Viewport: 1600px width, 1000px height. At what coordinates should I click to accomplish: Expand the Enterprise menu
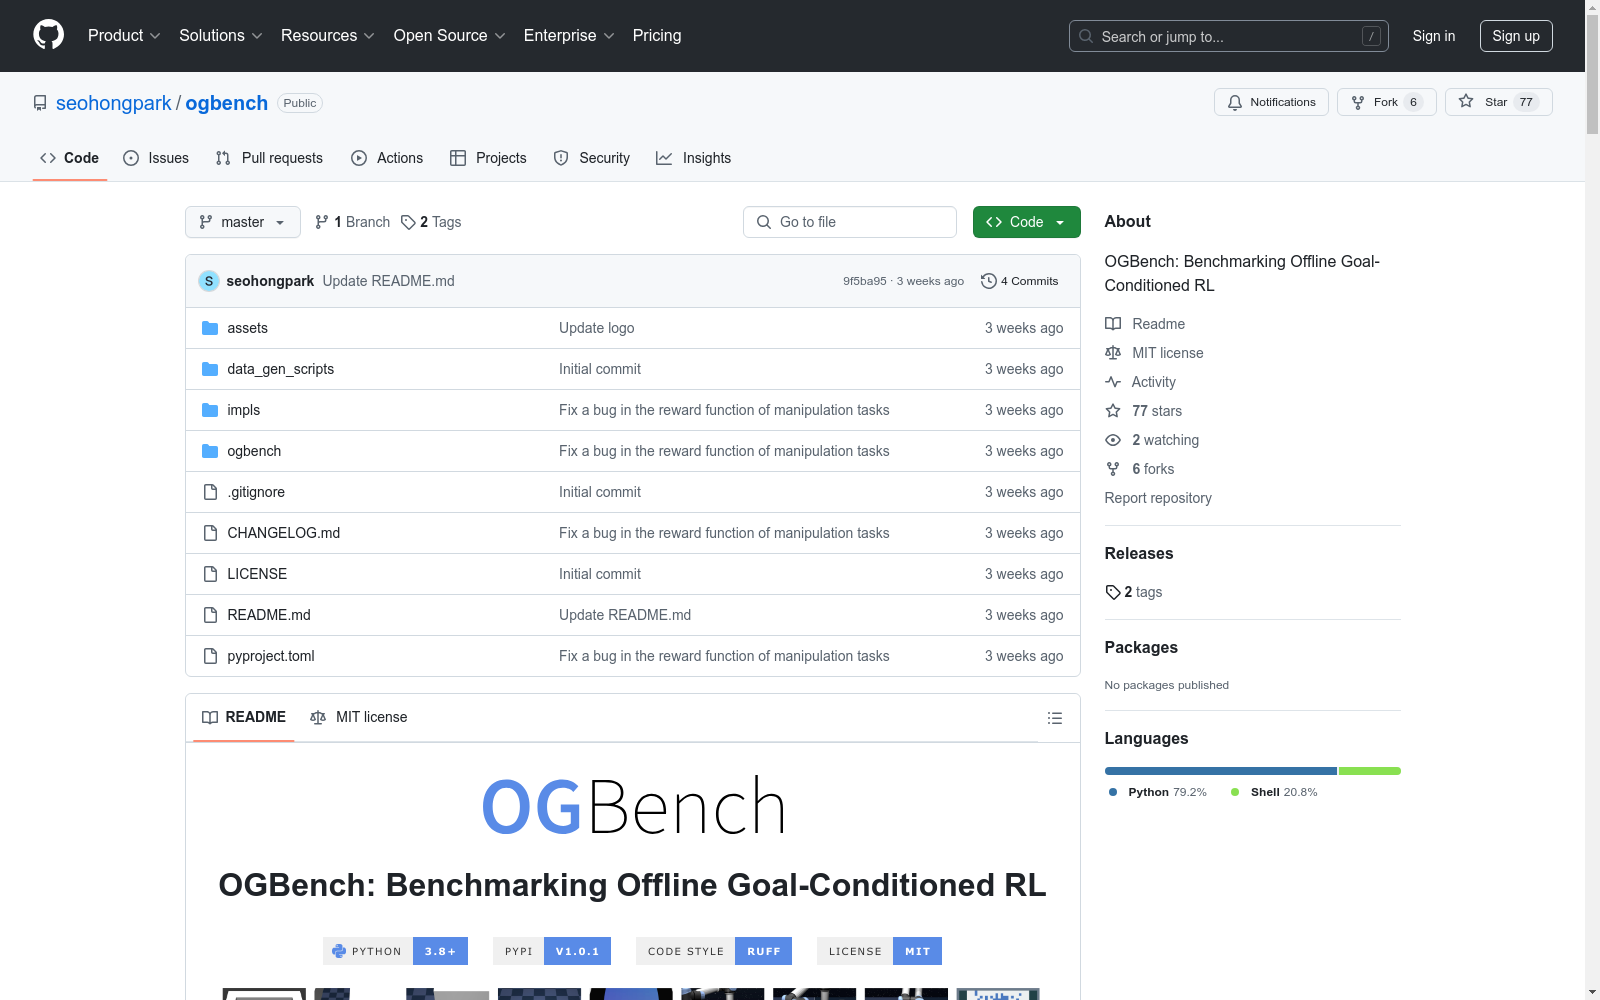pyautogui.click(x=569, y=36)
